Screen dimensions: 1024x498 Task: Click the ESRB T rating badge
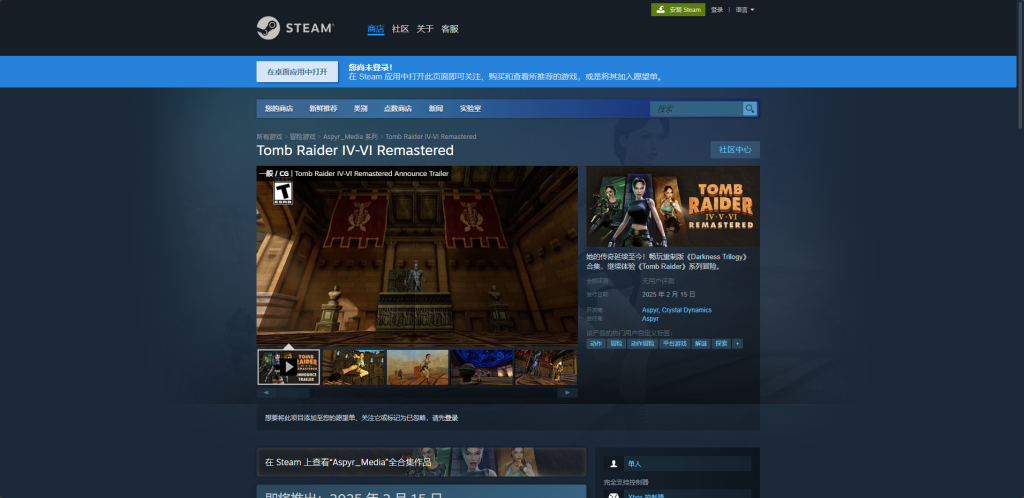(x=283, y=193)
